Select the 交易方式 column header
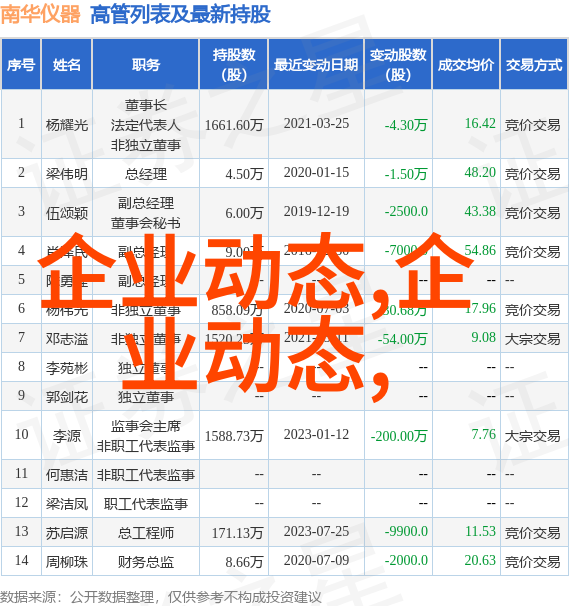Screen dimensions: 569x606 coord(534,64)
